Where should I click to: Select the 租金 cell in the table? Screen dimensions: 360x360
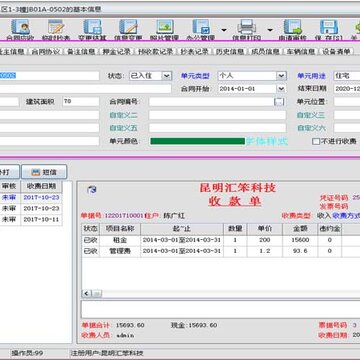(x=120, y=240)
